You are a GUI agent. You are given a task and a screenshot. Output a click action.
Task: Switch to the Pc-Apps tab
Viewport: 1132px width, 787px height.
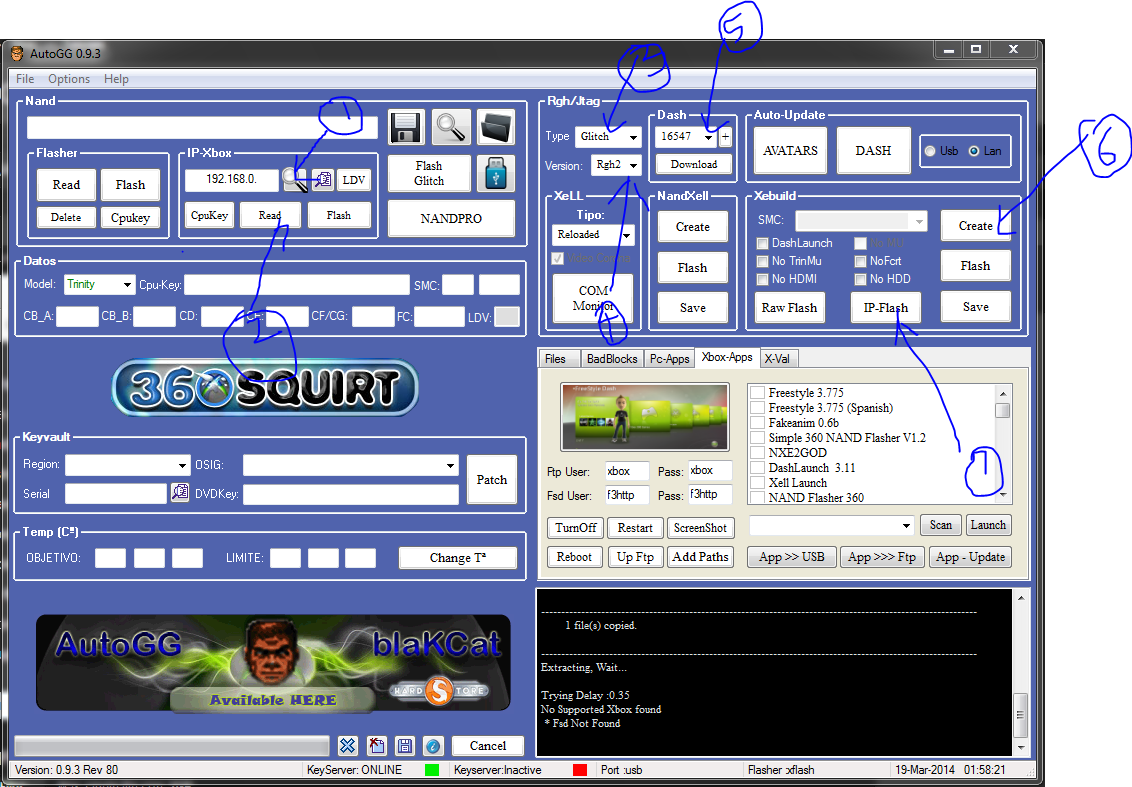[x=669, y=359]
